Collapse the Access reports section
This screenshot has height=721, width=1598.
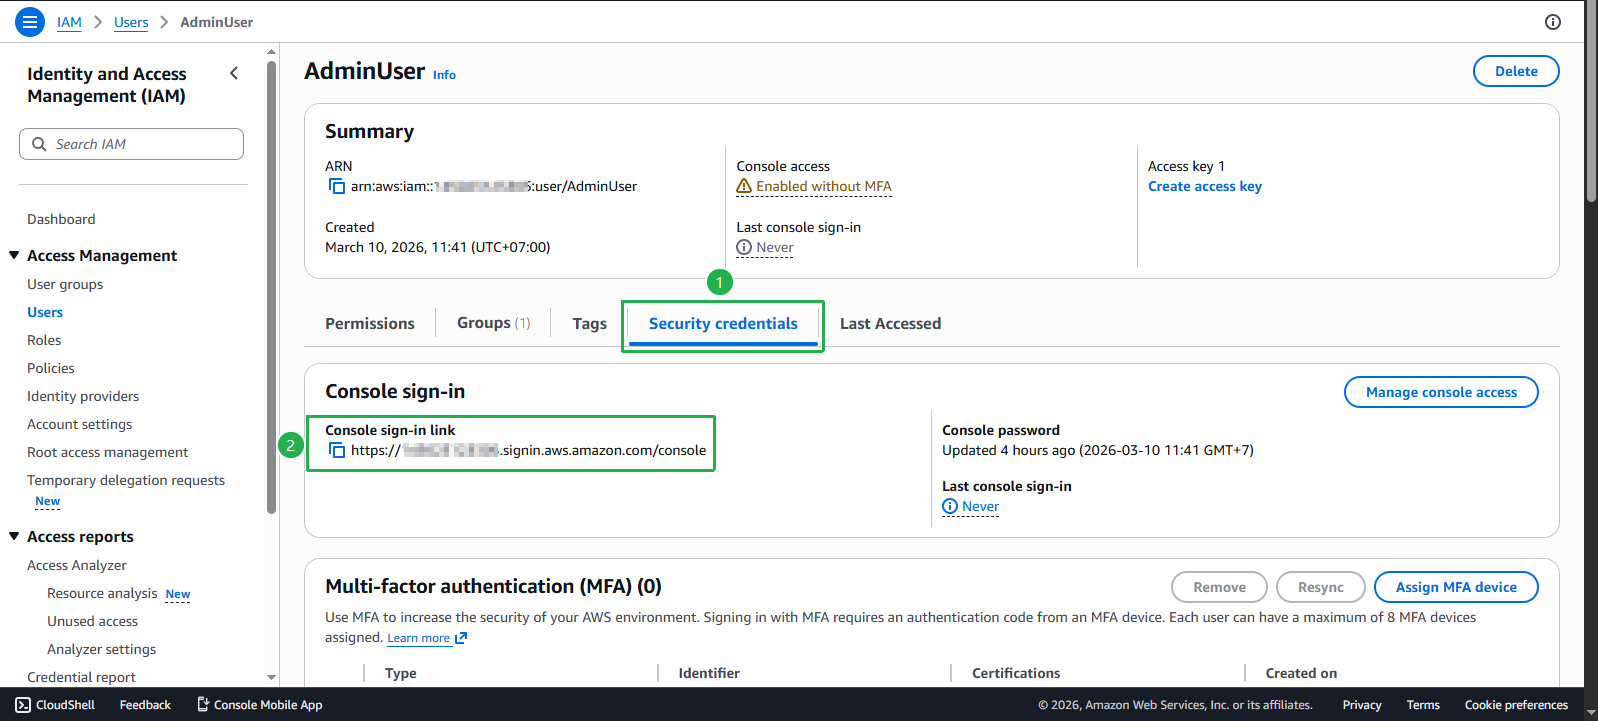(x=14, y=536)
